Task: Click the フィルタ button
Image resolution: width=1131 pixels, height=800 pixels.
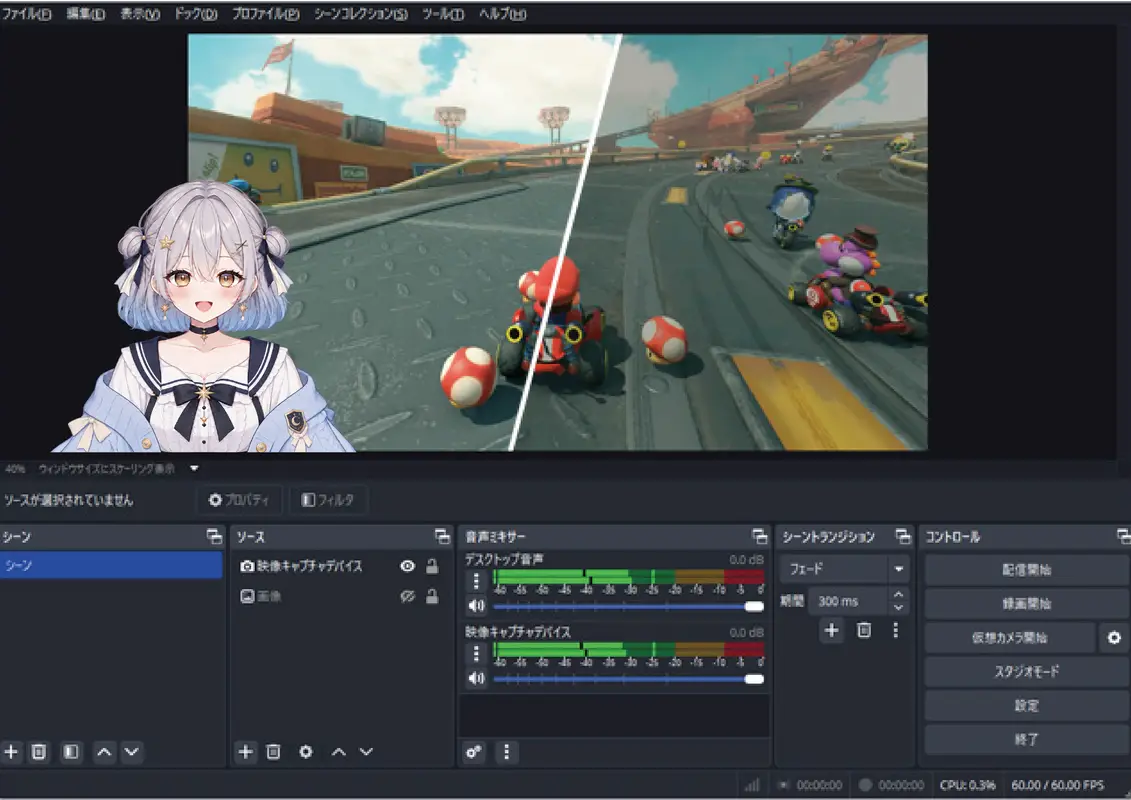Action: pos(328,500)
